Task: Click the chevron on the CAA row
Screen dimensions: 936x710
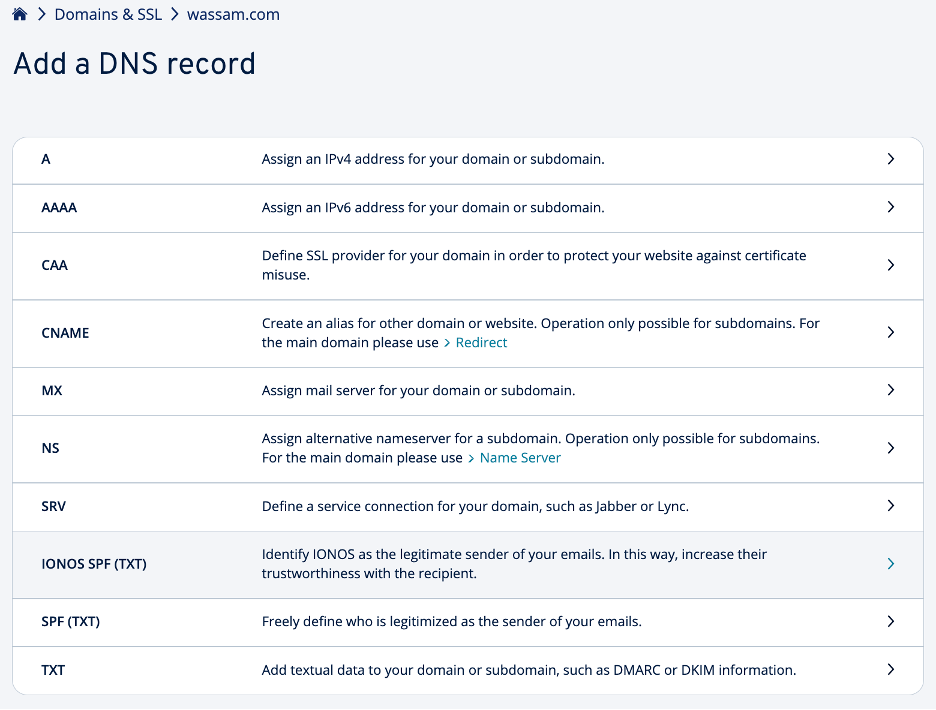Action: coord(890,265)
